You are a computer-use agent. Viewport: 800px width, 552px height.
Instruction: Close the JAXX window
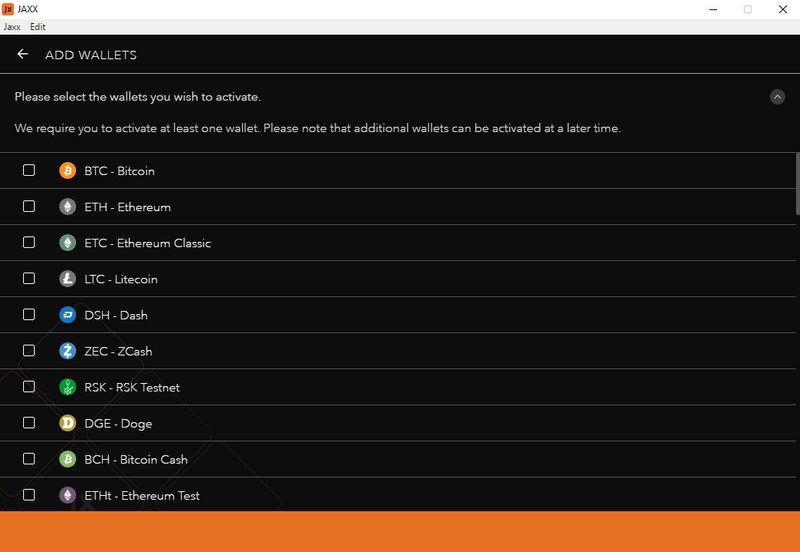click(x=783, y=9)
